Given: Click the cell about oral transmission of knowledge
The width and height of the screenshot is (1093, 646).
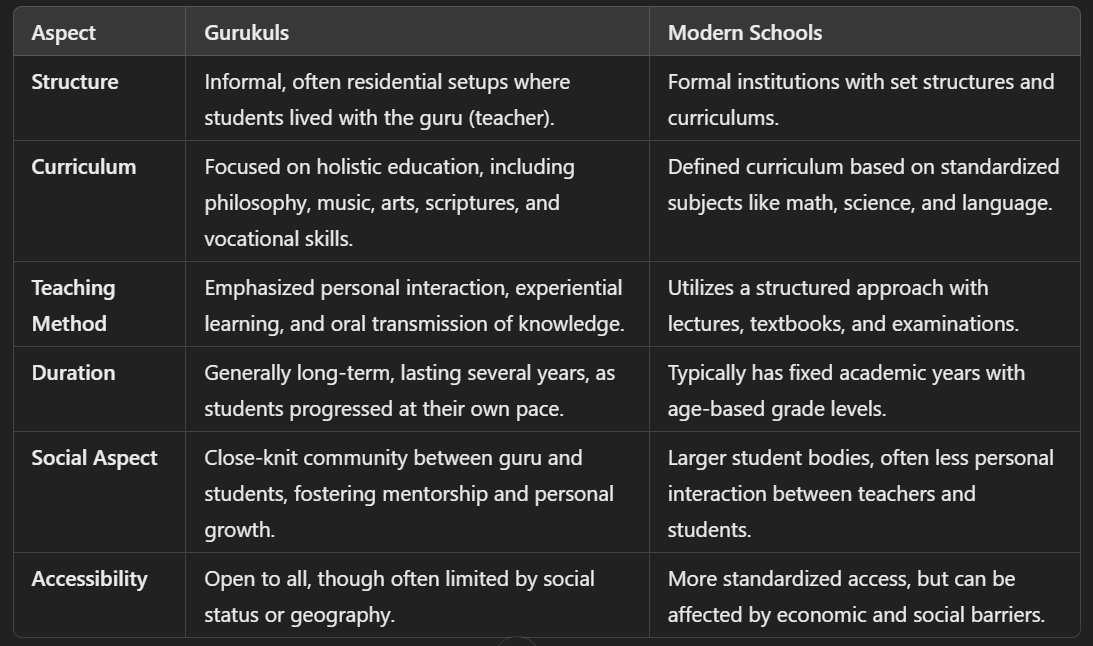Looking at the screenshot, I should [x=413, y=305].
